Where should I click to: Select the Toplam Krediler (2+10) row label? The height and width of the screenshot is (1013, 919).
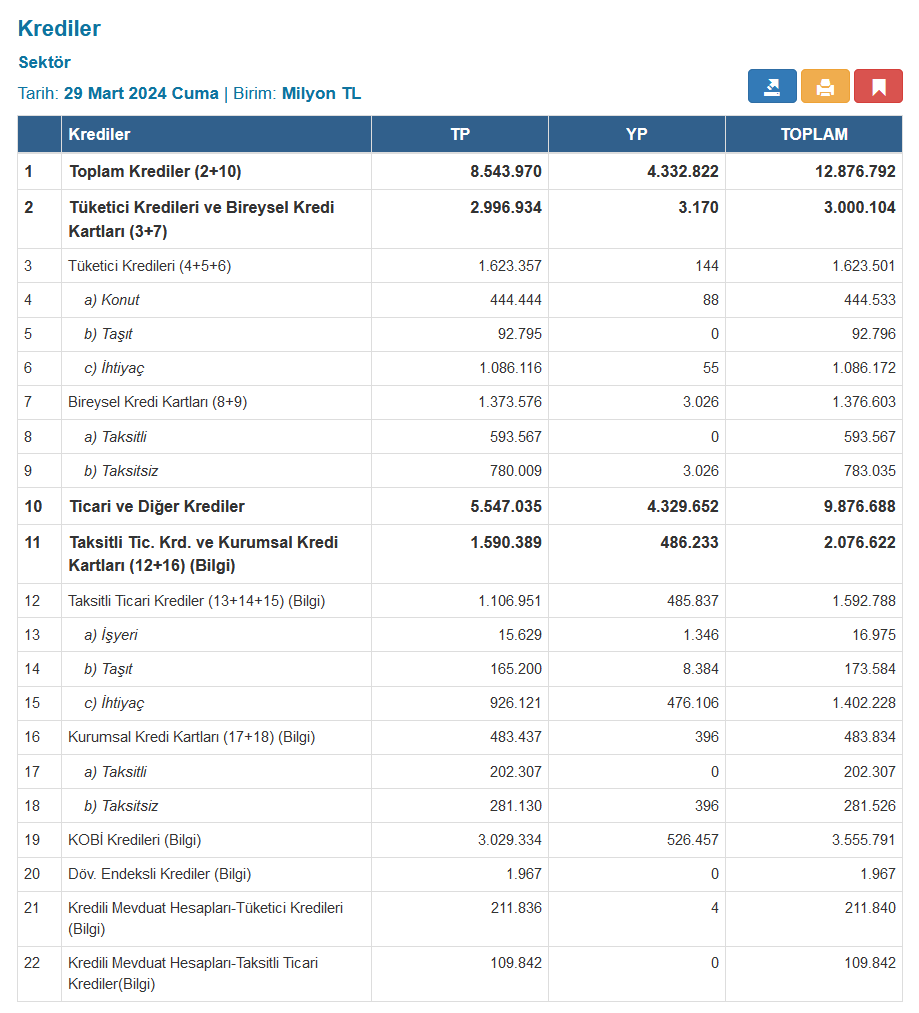(x=155, y=171)
